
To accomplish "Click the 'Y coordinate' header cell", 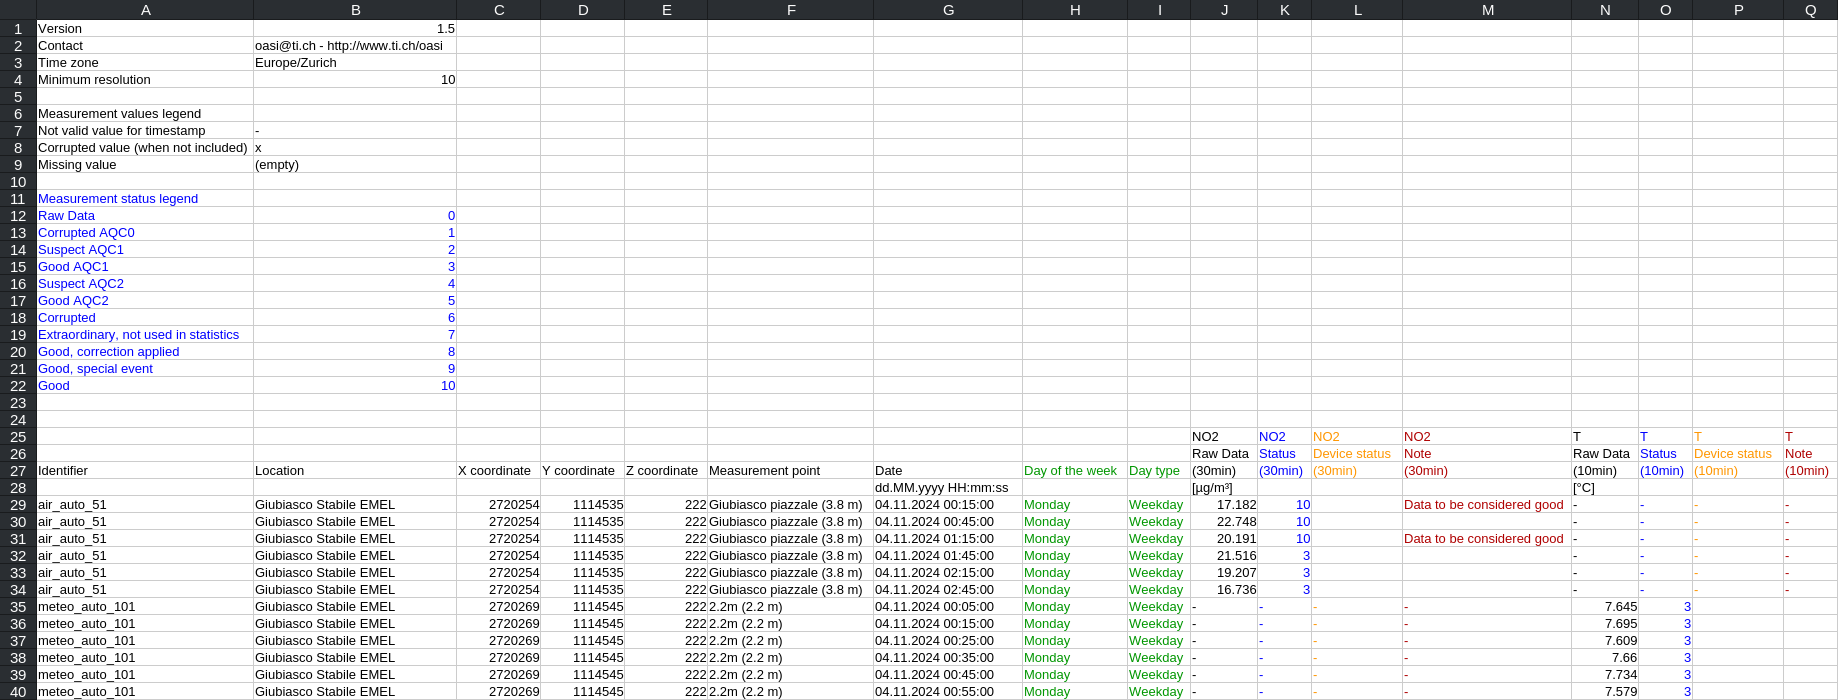I will tap(582, 471).
